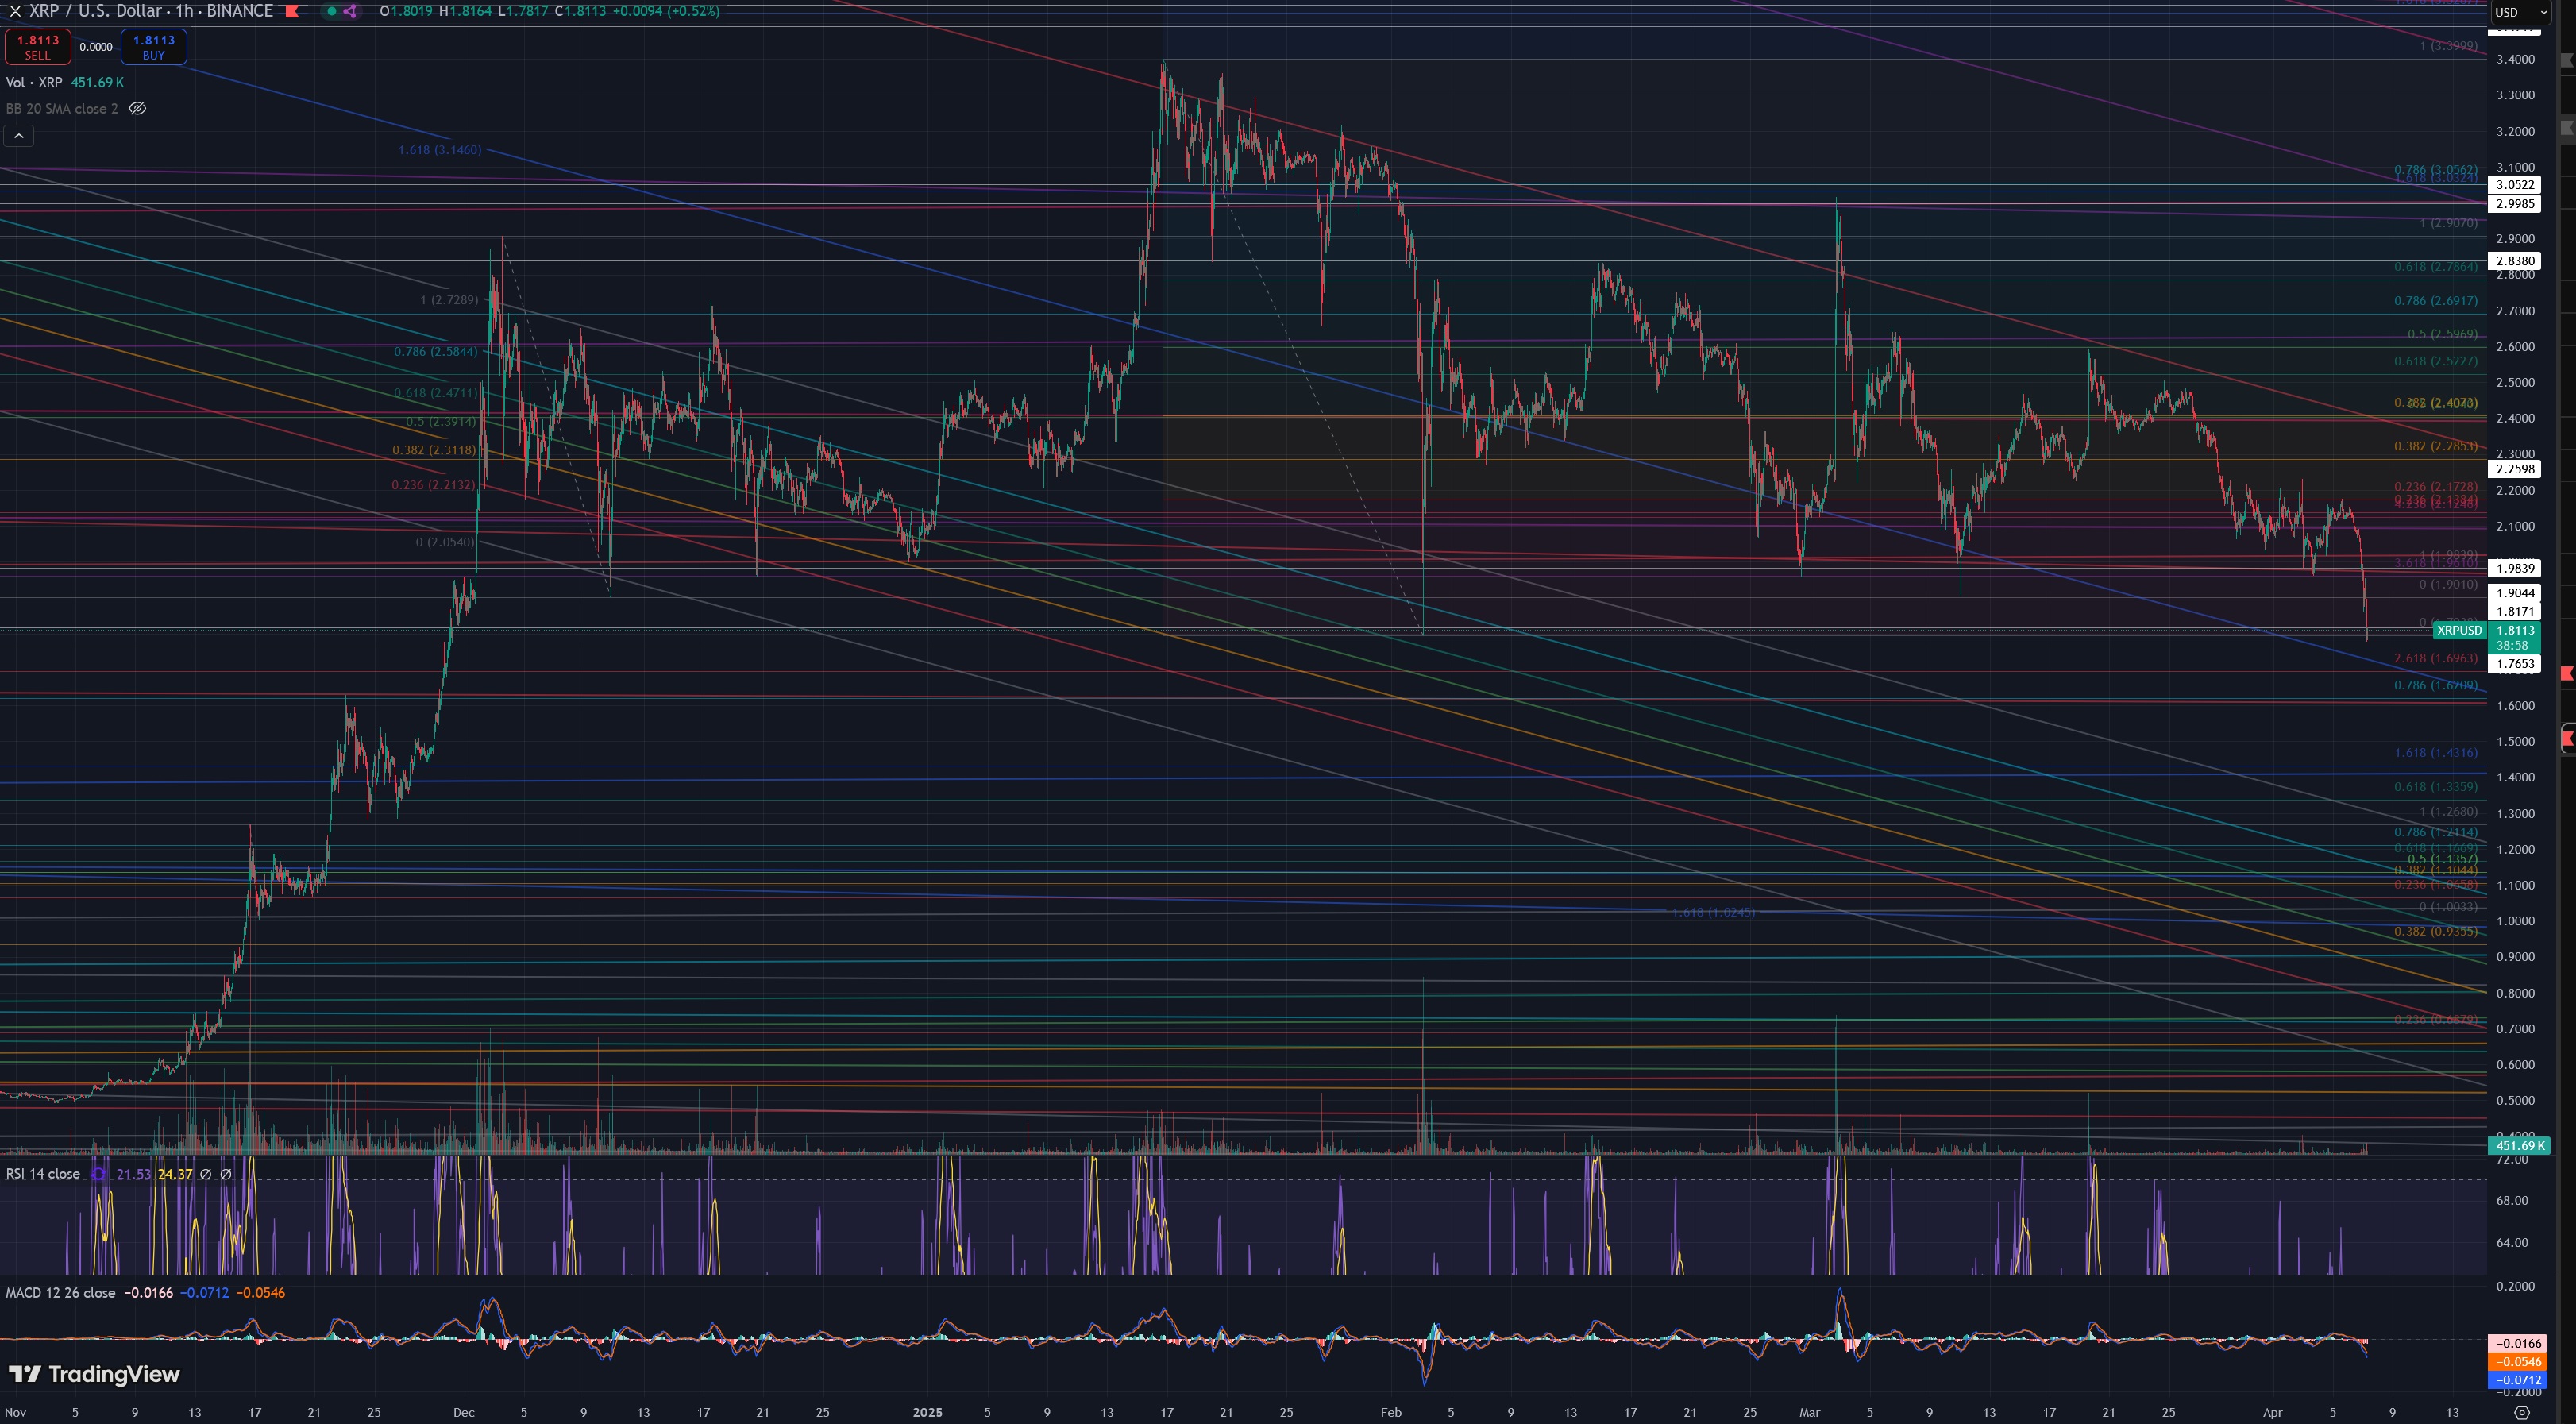Open chart settings gear at bottom right
The image size is (2576, 1424).
[2521, 1413]
